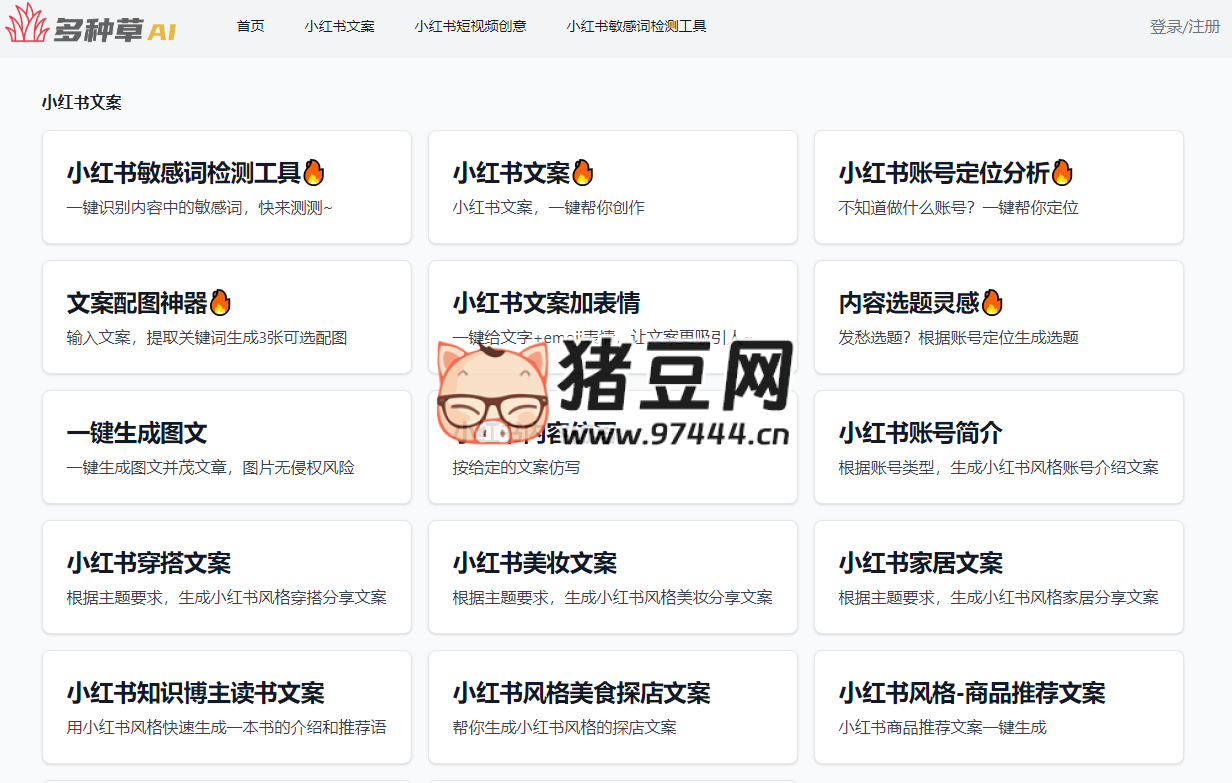1232x783 pixels.
Task: Open the 内容选题灵感 card title
Action: click(909, 303)
